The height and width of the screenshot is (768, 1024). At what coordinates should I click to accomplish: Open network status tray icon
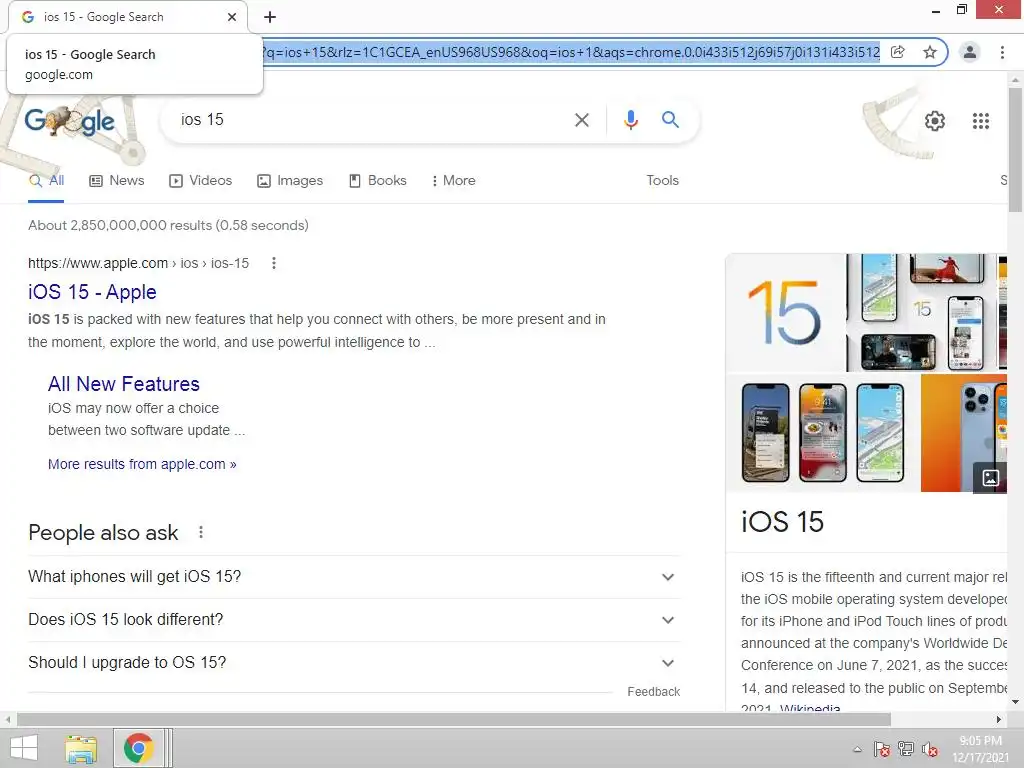[906, 749]
